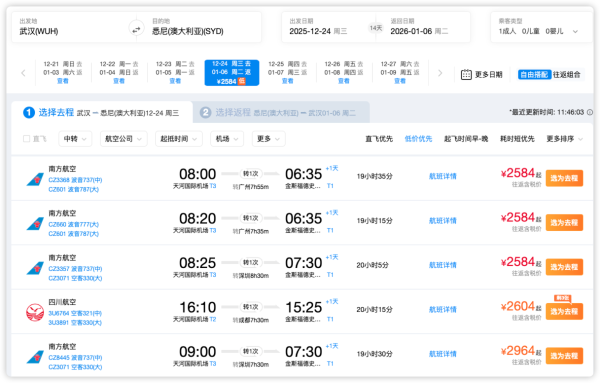Image resolution: width=600 pixels, height=383 pixels.
Task: Select the 12-25 周四 date tab
Action: click(x=287, y=72)
